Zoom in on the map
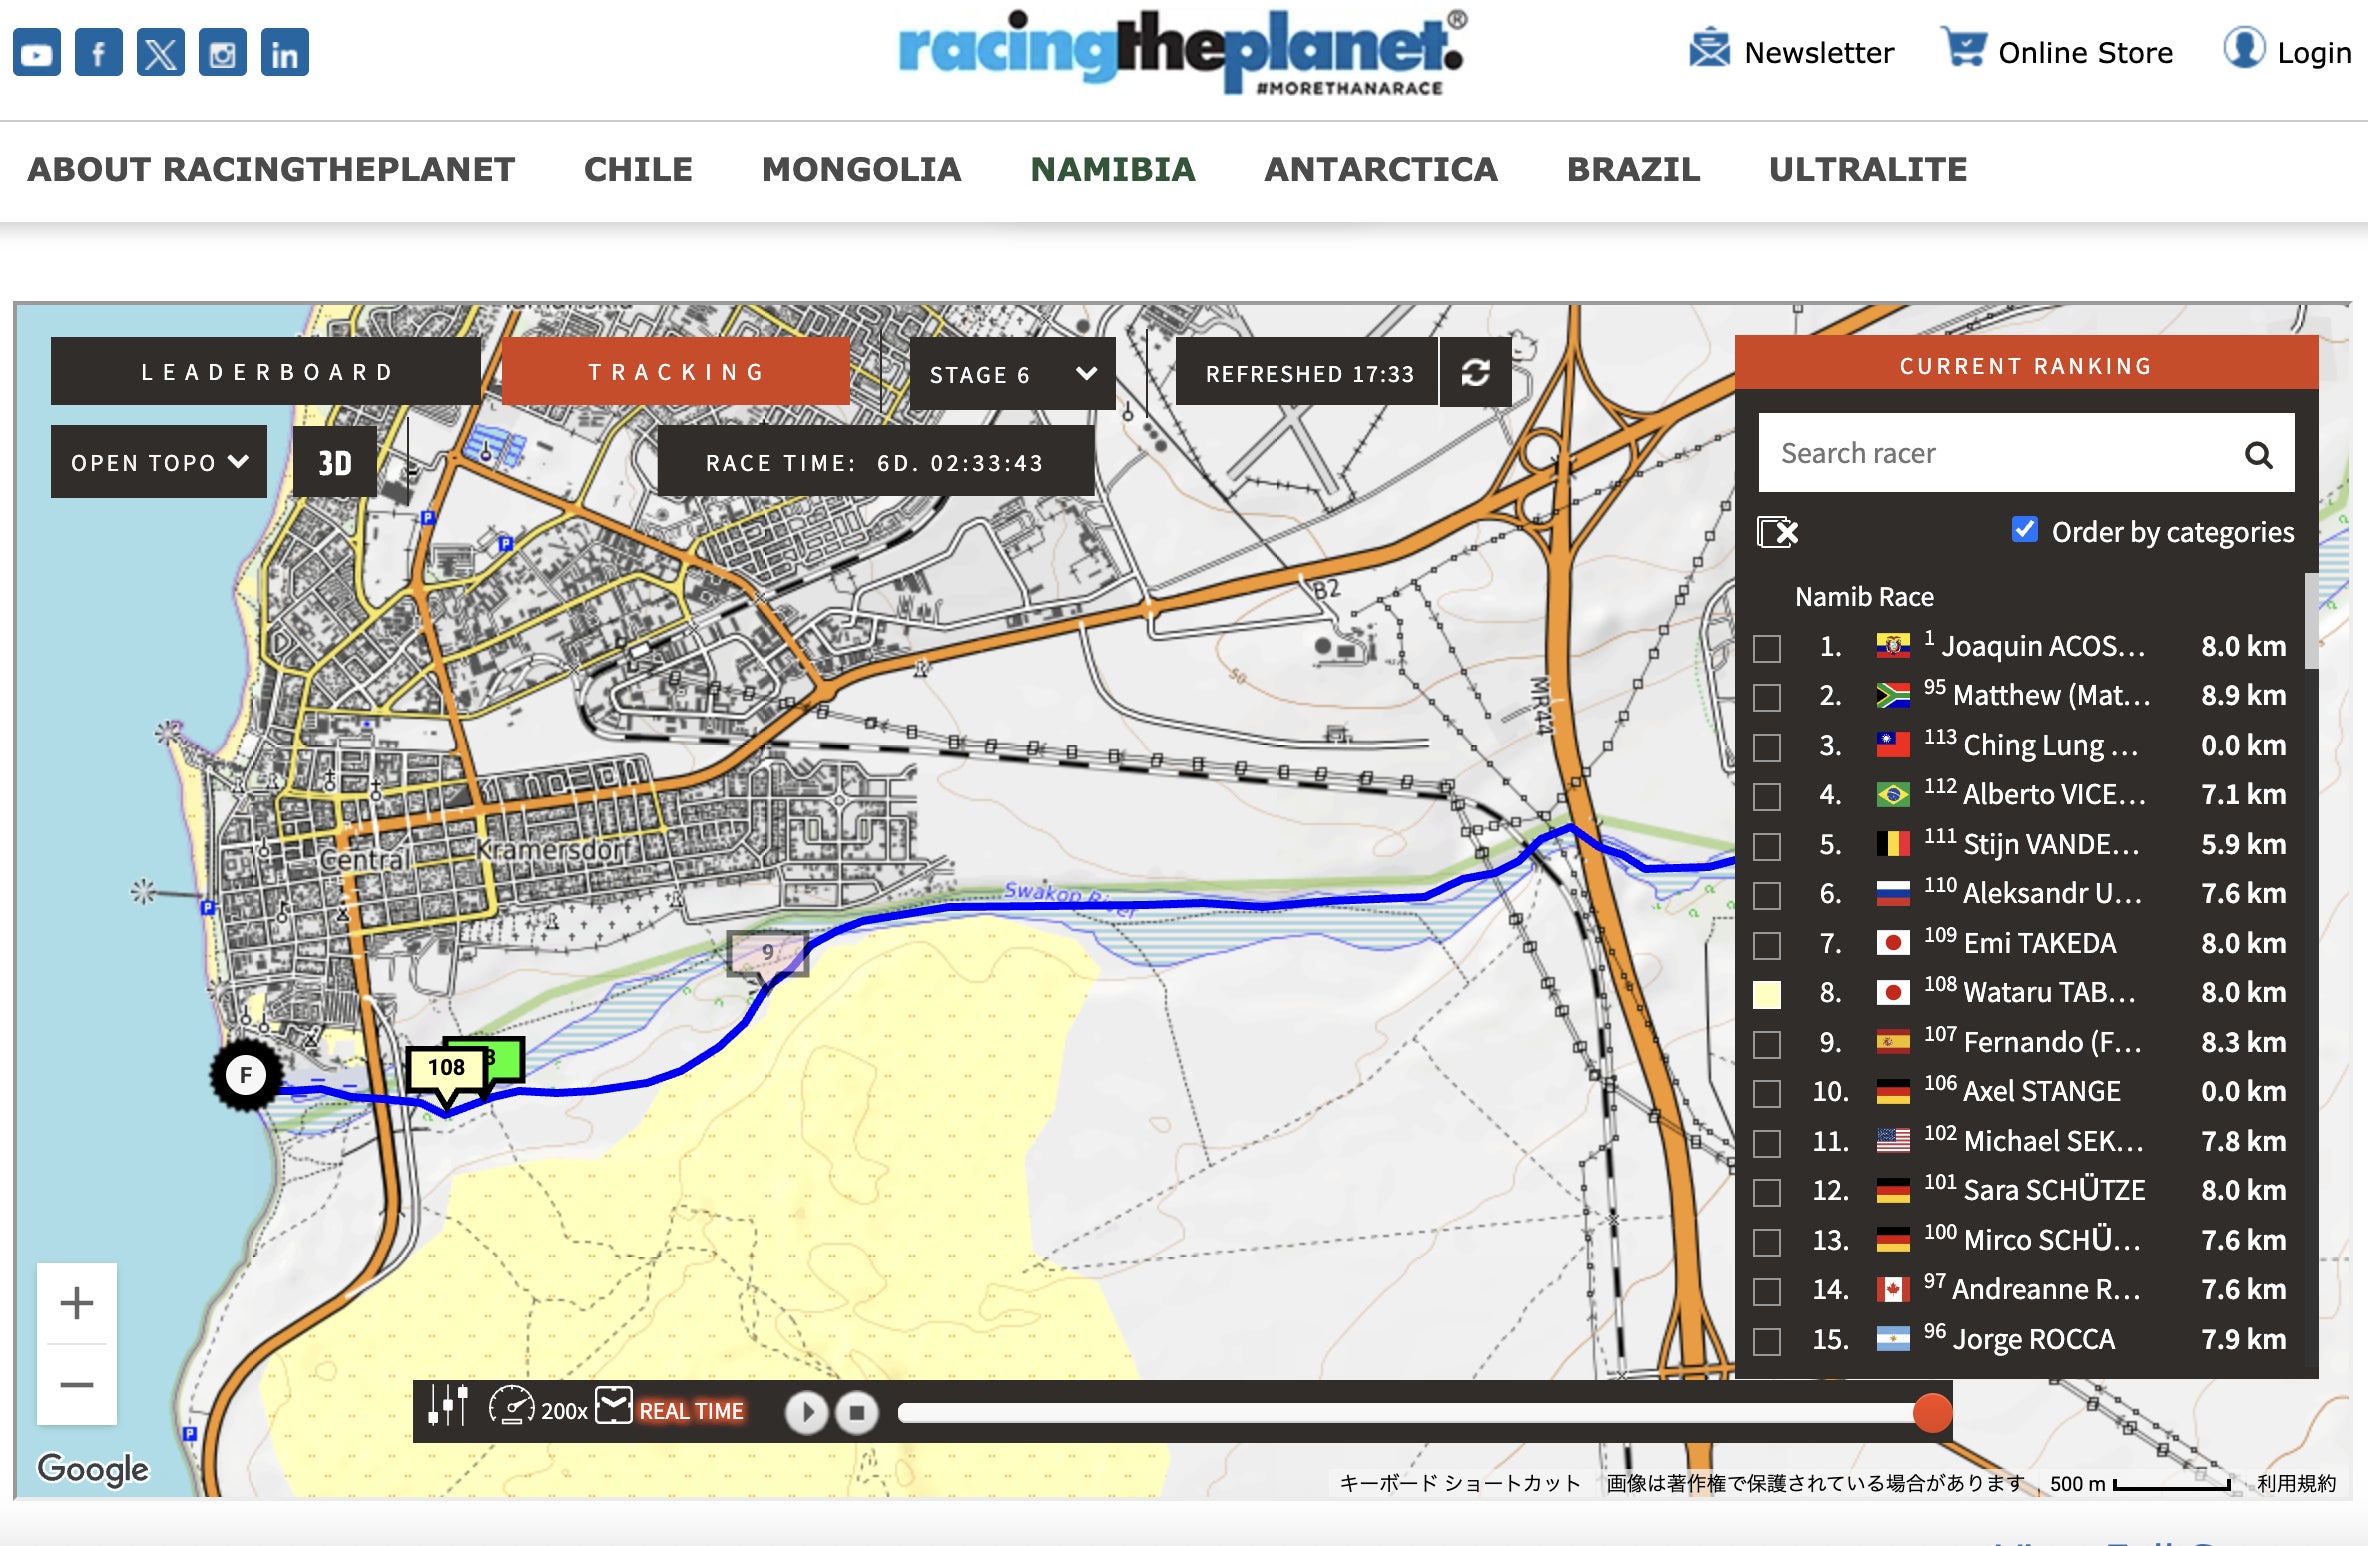This screenshot has width=2368, height=1546. click(x=77, y=1303)
